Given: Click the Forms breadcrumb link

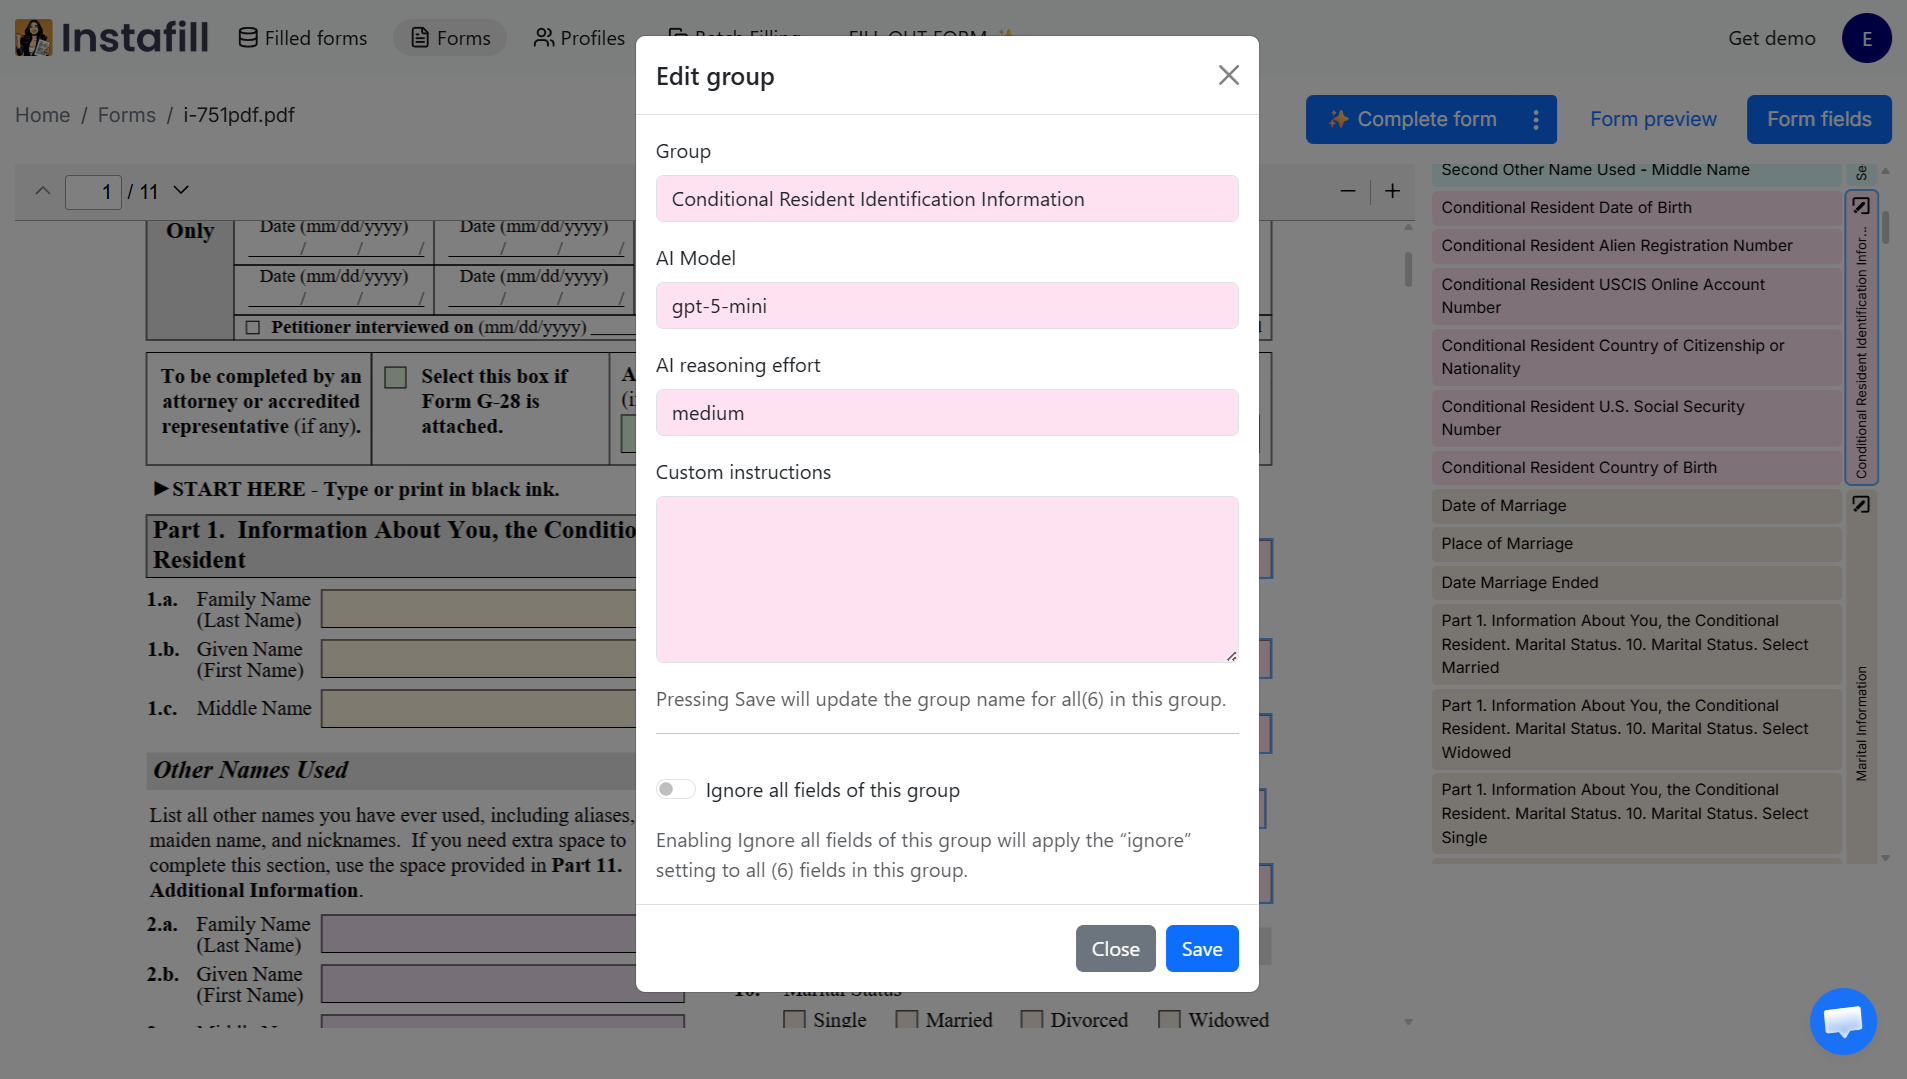Looking at the screenshot, I should pos(126,115).
